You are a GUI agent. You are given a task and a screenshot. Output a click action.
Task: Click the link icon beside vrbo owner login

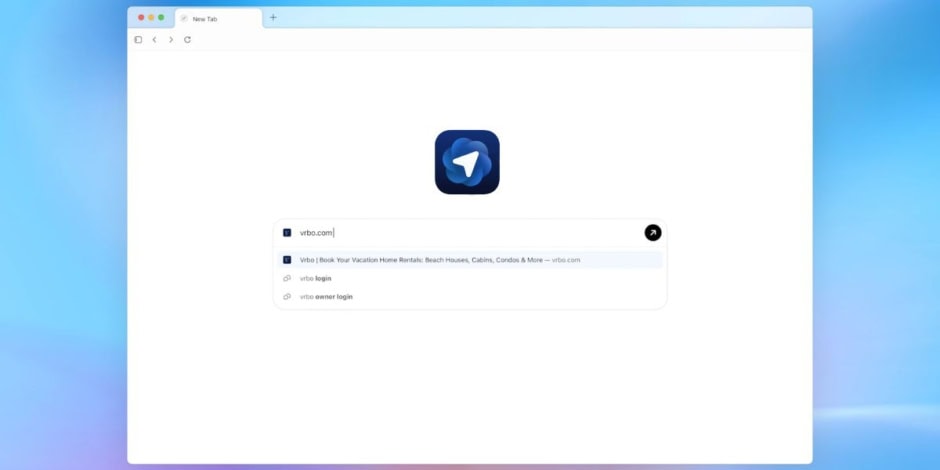(287, 297)
